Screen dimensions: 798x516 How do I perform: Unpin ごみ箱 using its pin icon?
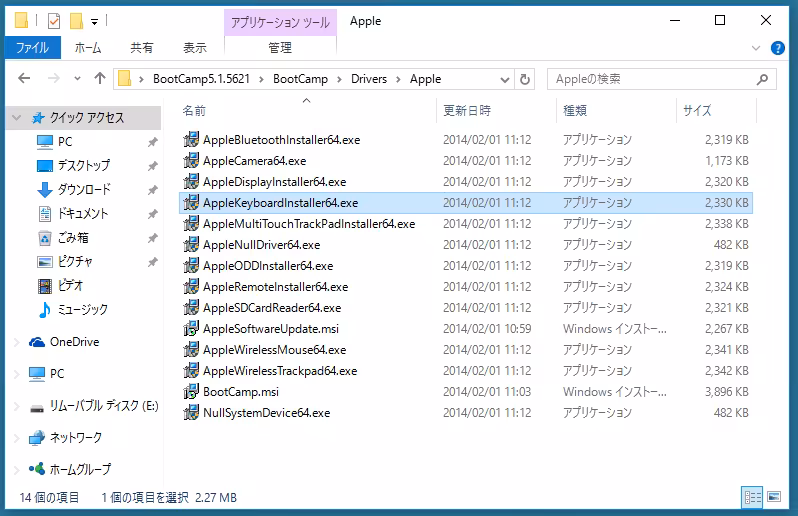point(153,238)
